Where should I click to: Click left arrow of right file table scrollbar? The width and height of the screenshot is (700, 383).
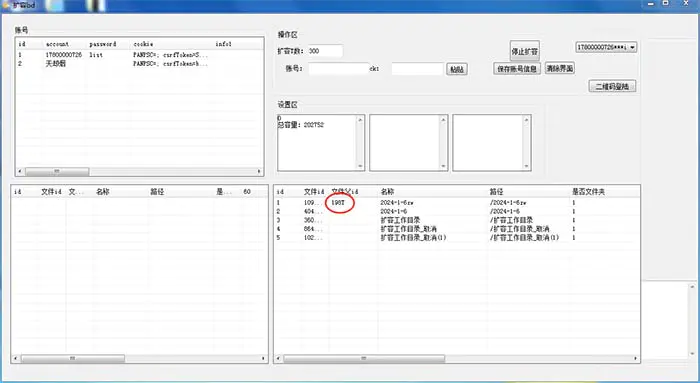point(279,358)
